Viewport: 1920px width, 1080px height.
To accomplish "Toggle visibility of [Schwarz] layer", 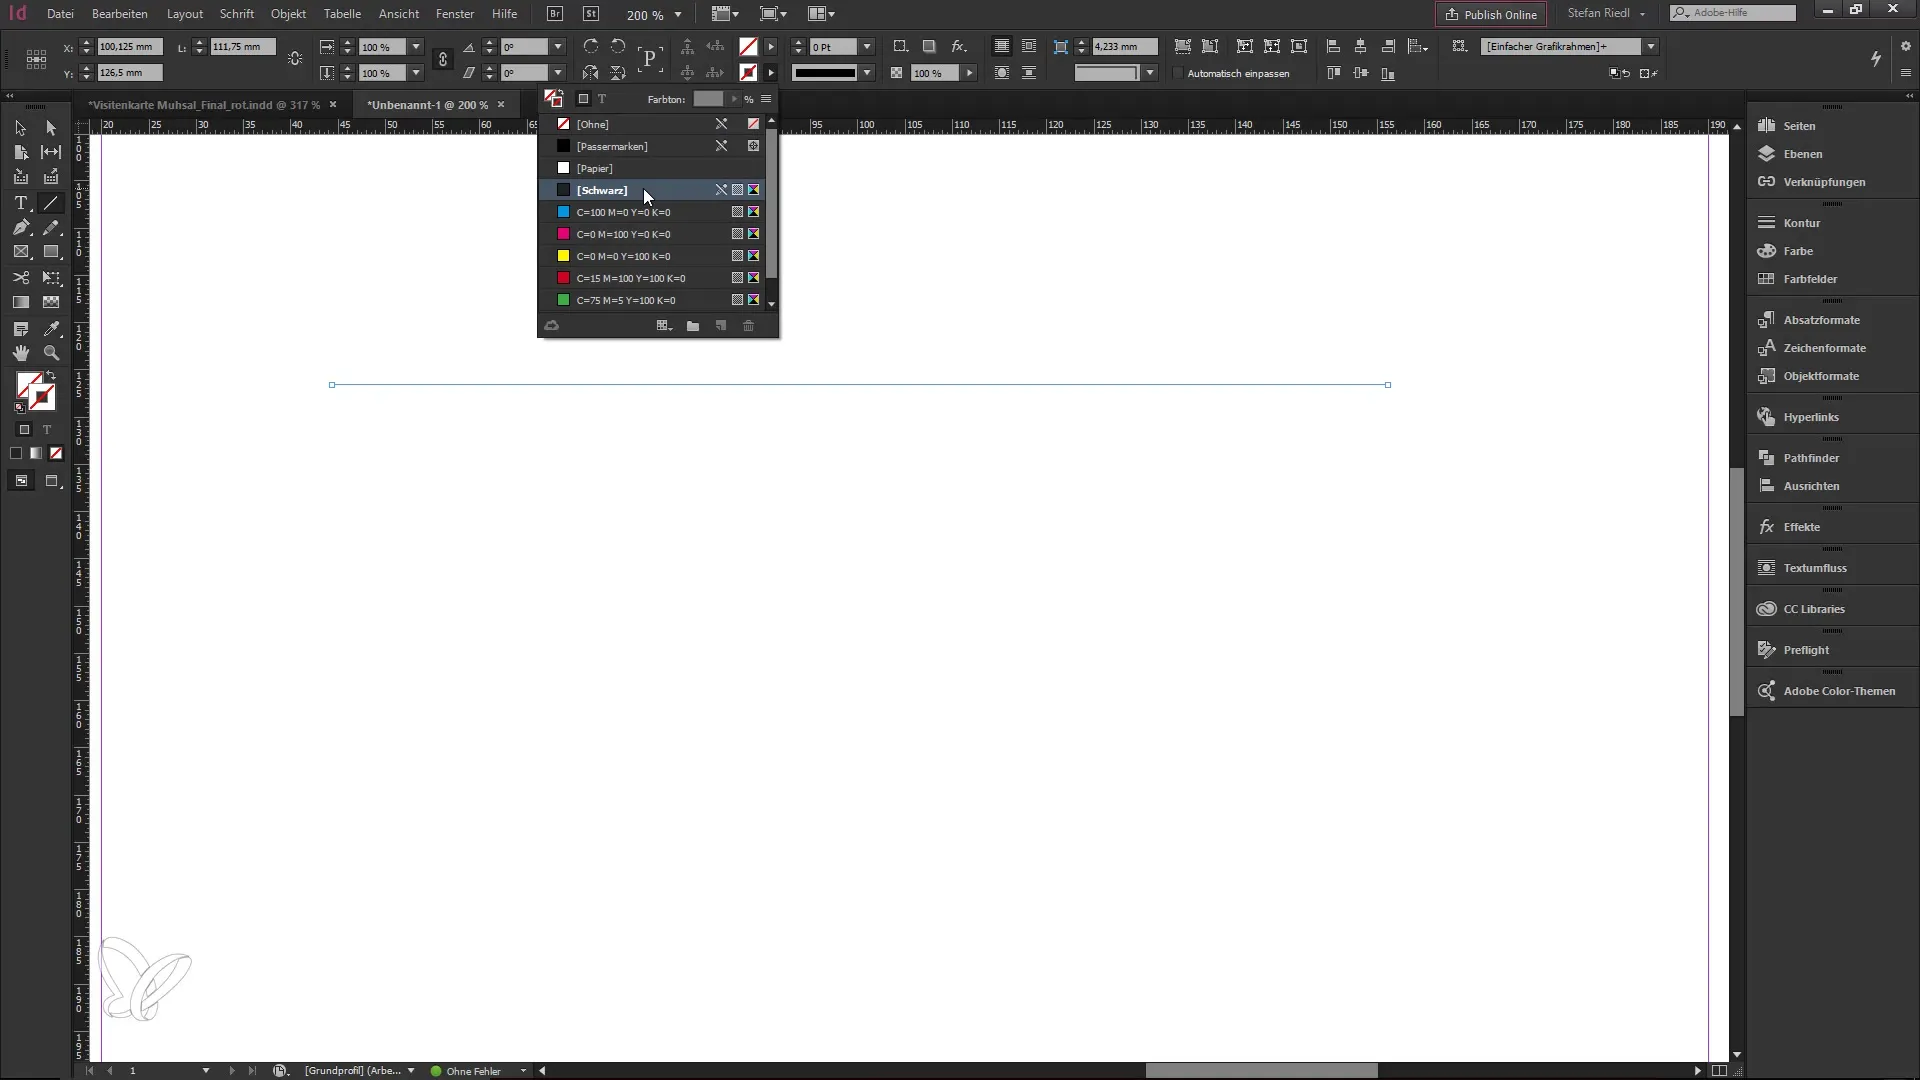I will tap(563, 190).
